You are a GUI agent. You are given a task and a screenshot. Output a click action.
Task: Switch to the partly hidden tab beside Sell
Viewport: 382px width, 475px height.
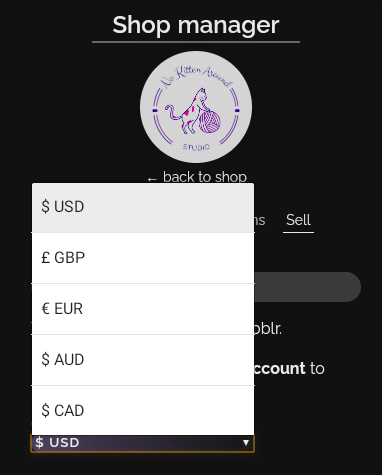click(260, 220)
